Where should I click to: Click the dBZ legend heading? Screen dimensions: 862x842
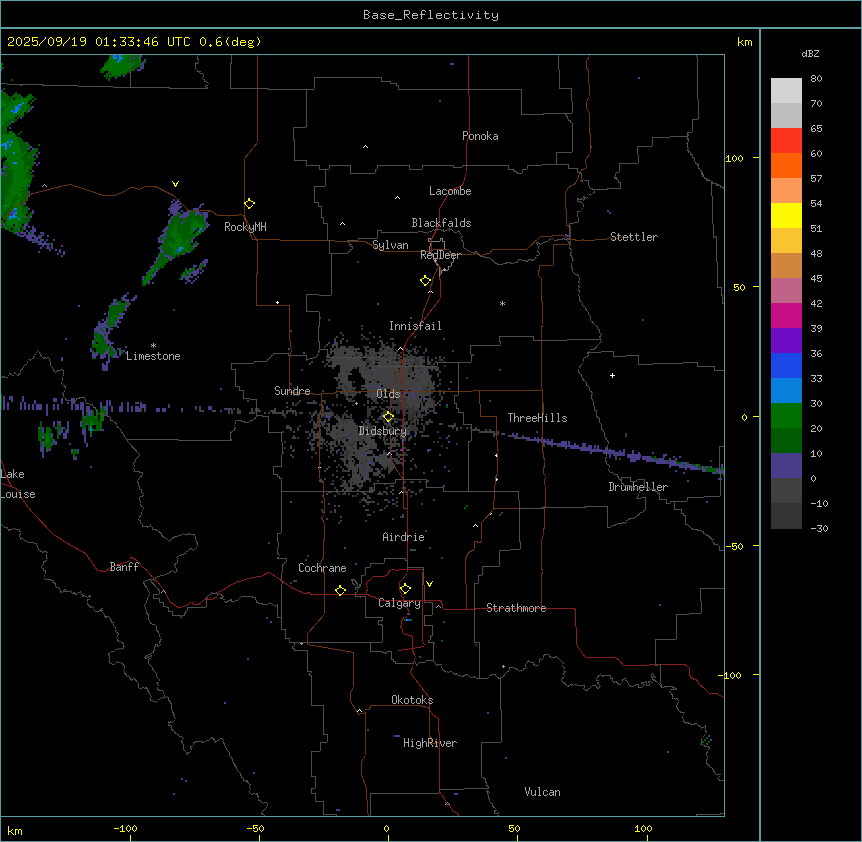811,53
